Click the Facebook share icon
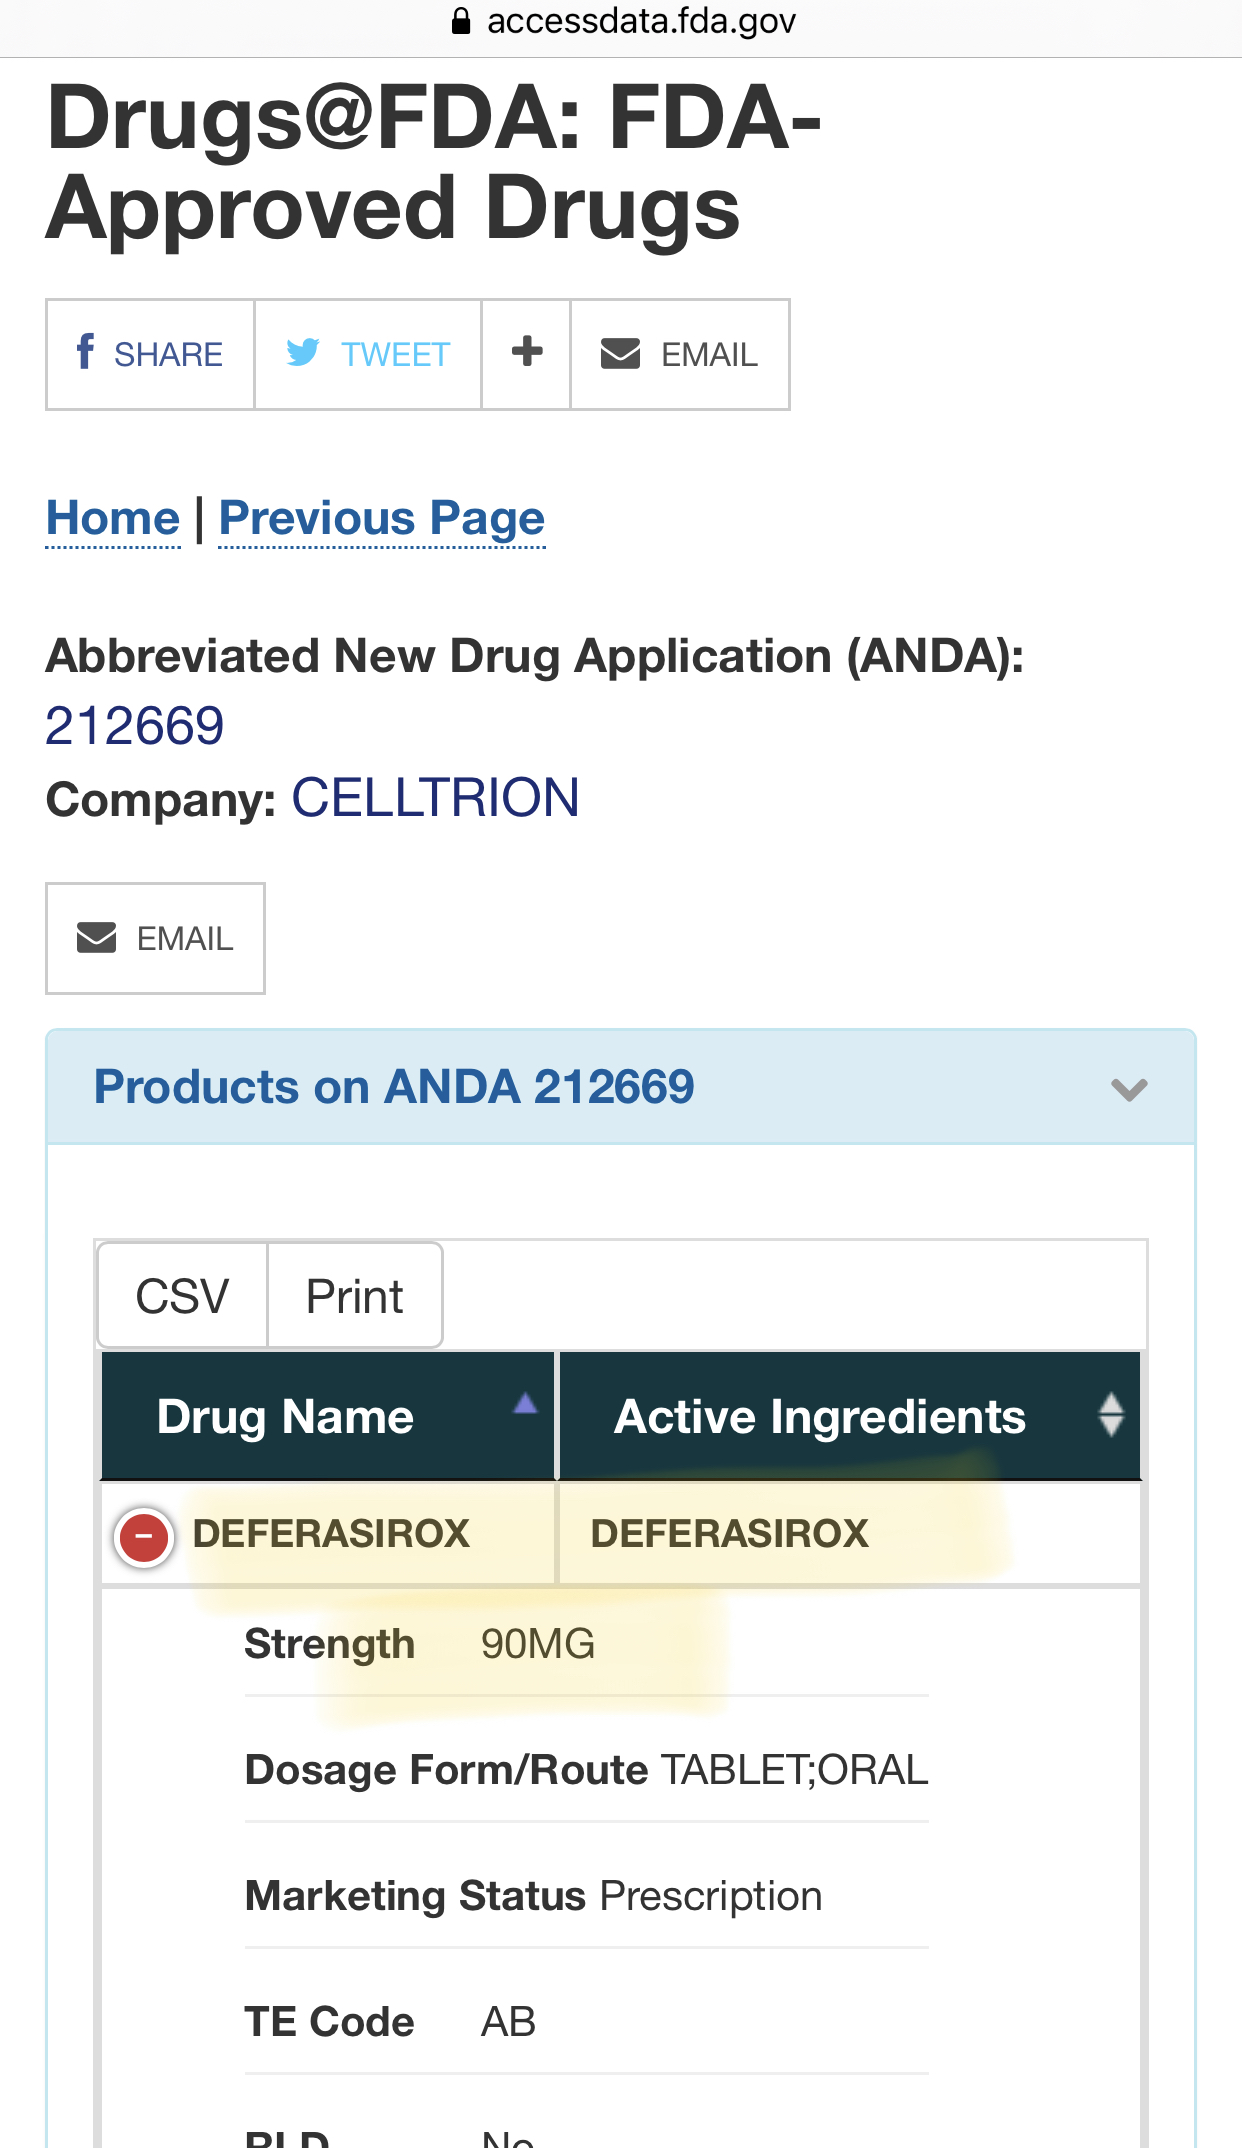Image resolution: width=1242 pixels, height=2148 pixels. 85,352
